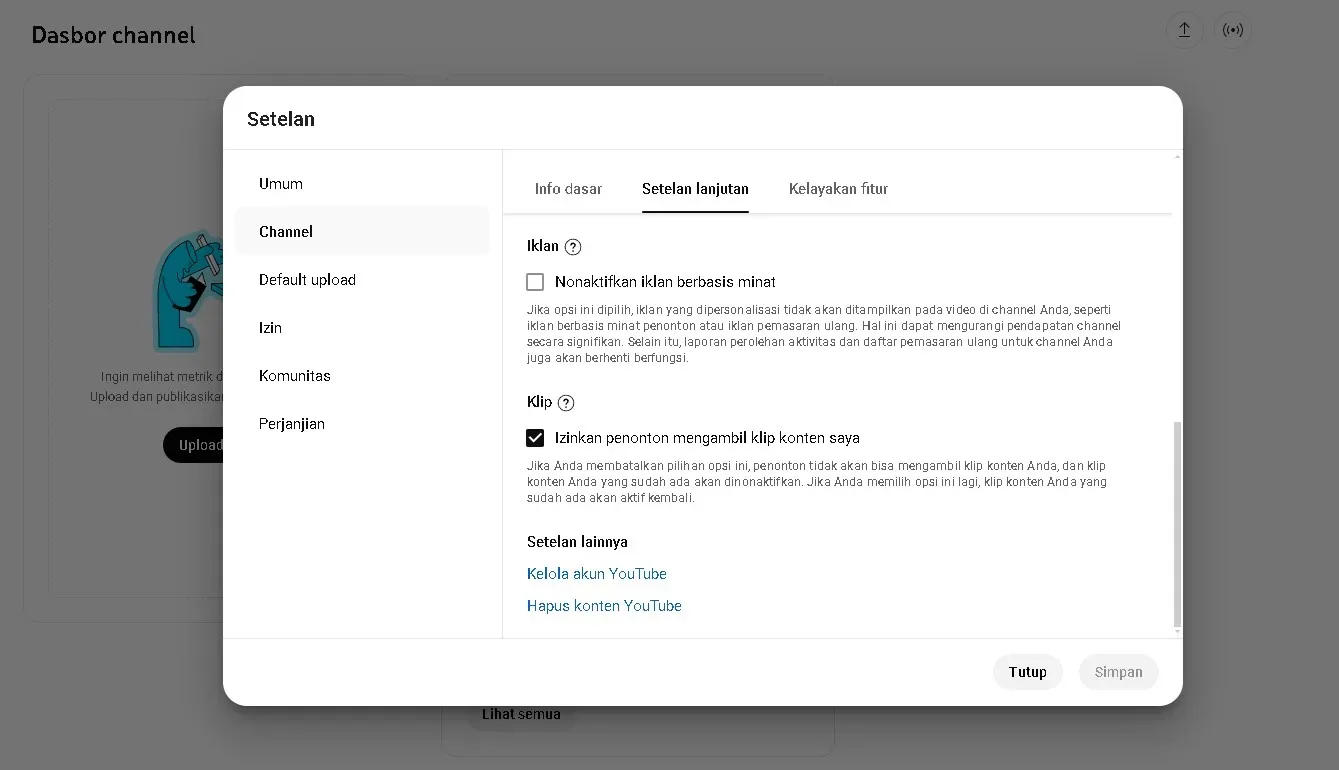This screenshot has width=1339, height=770.
Task: Open Komunitas settings section
Action: (x=294, y=376)
